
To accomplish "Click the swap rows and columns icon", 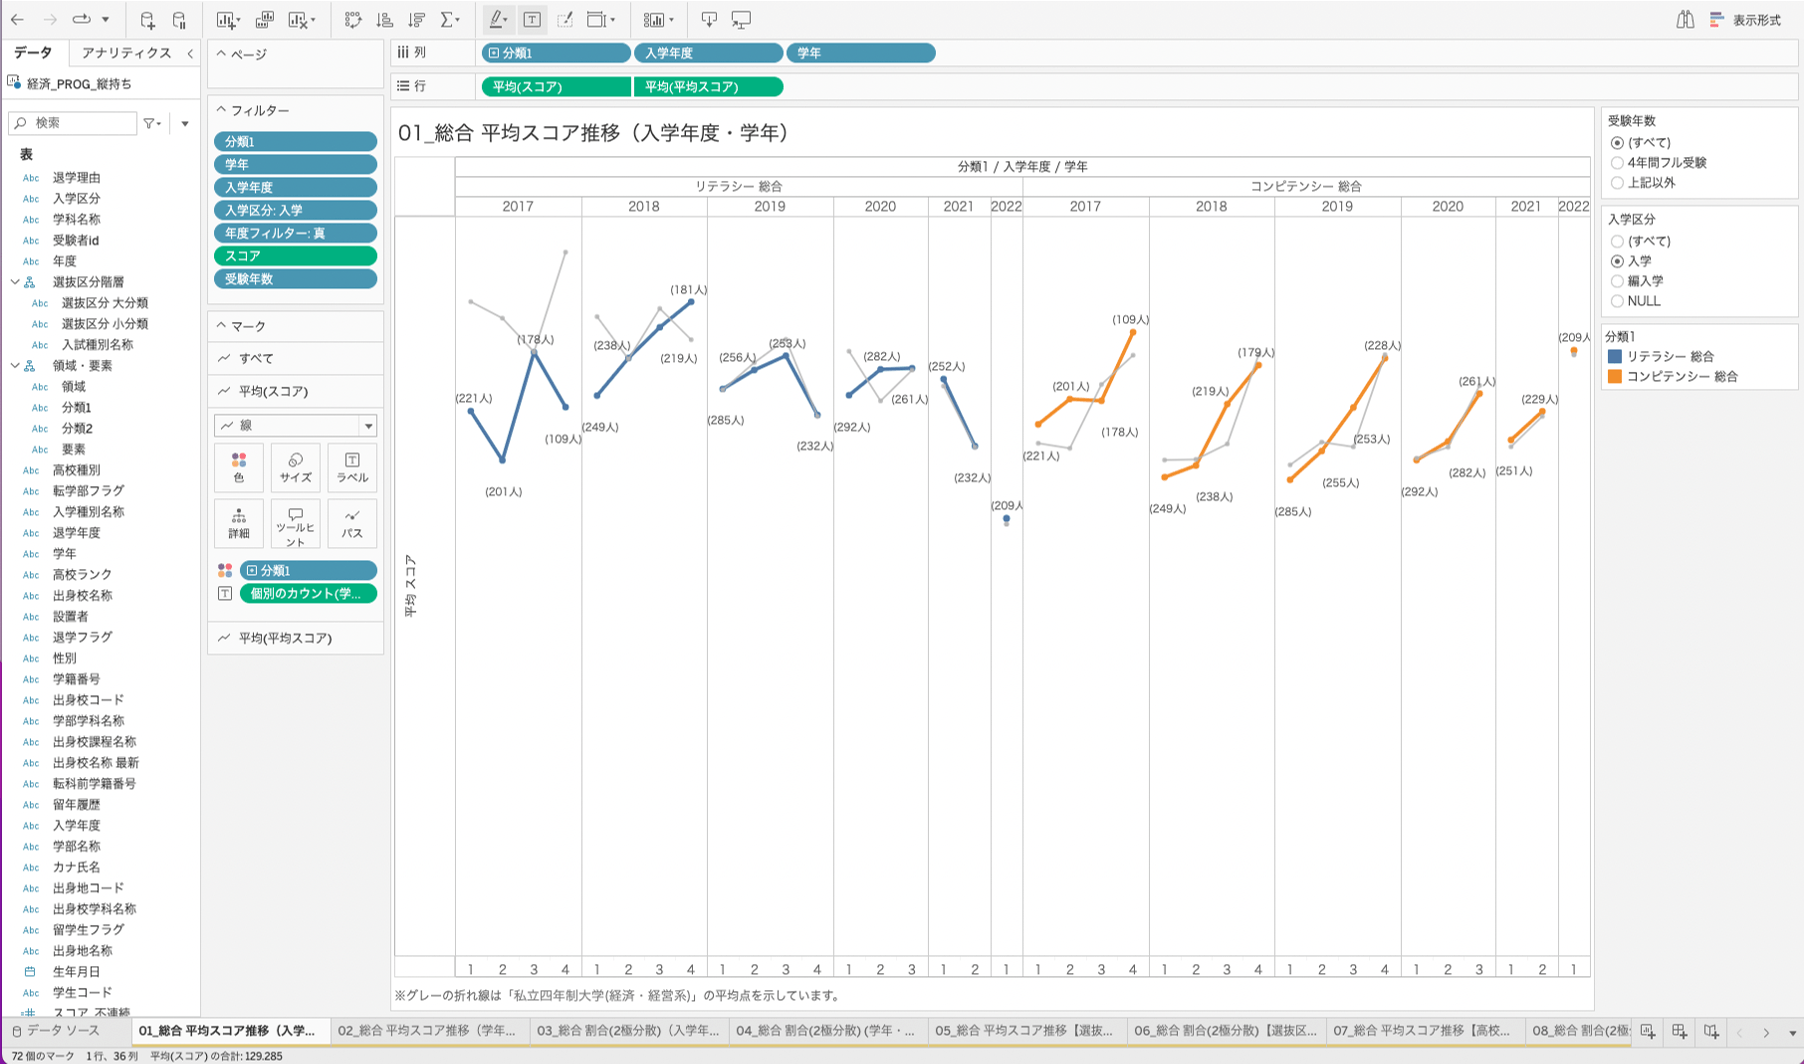I will tap(353, 20).
